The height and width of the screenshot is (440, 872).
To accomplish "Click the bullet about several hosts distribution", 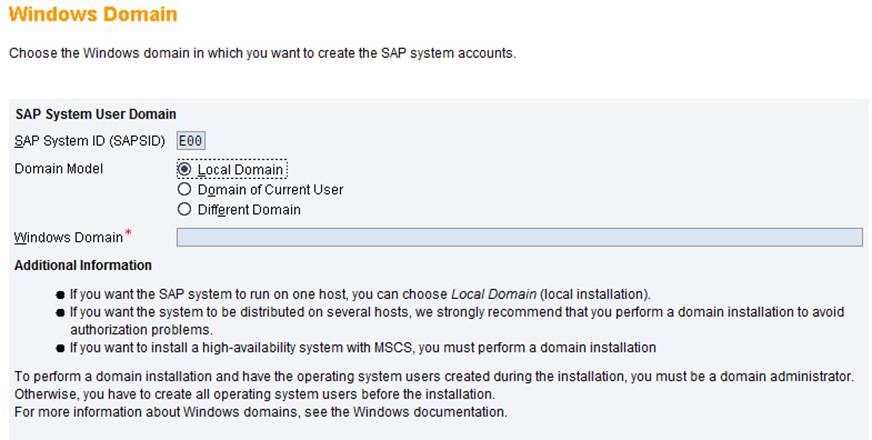I will [x=457, y=320].
